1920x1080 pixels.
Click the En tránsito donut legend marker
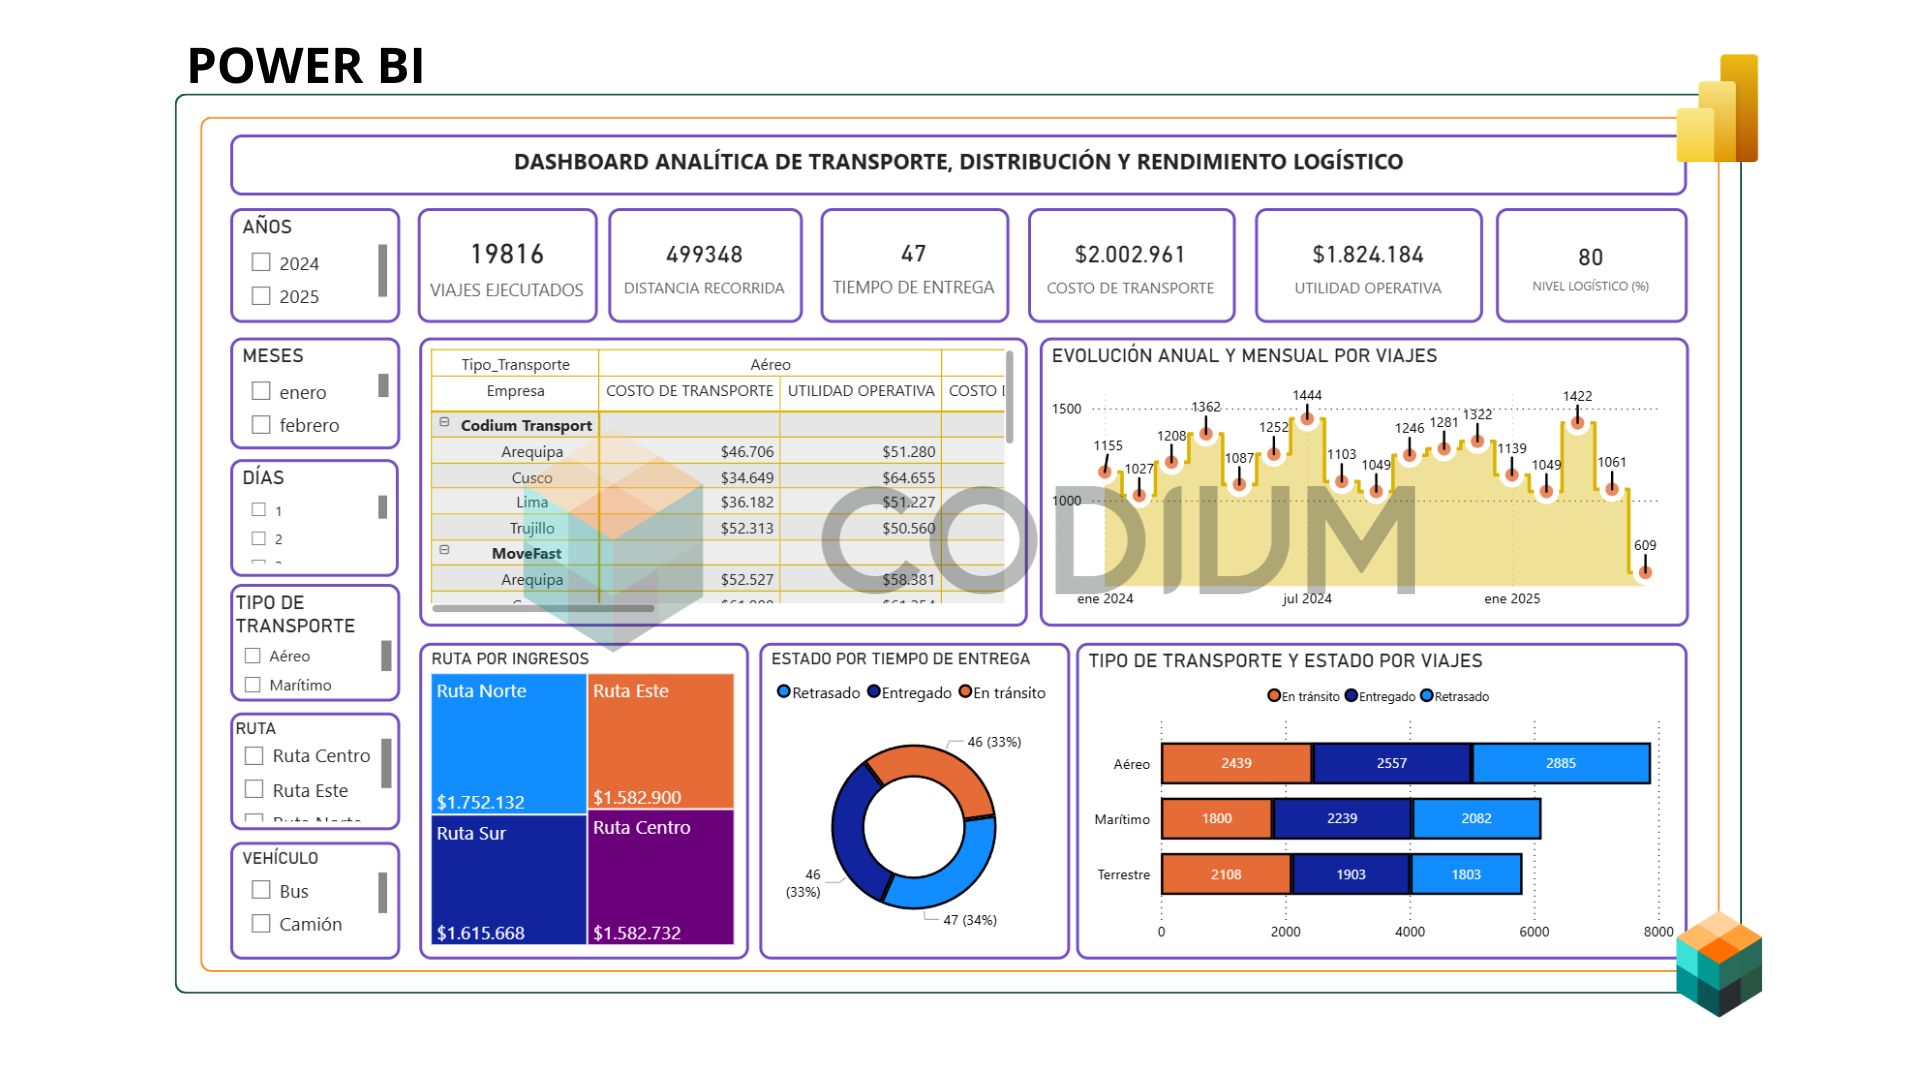click(x=965, y=692)
